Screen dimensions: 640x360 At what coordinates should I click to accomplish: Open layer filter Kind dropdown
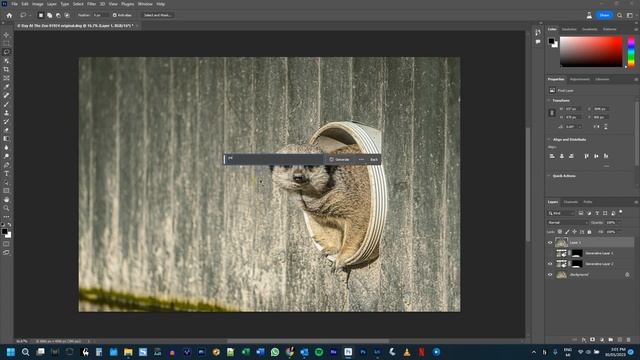(x=561, y=213)
